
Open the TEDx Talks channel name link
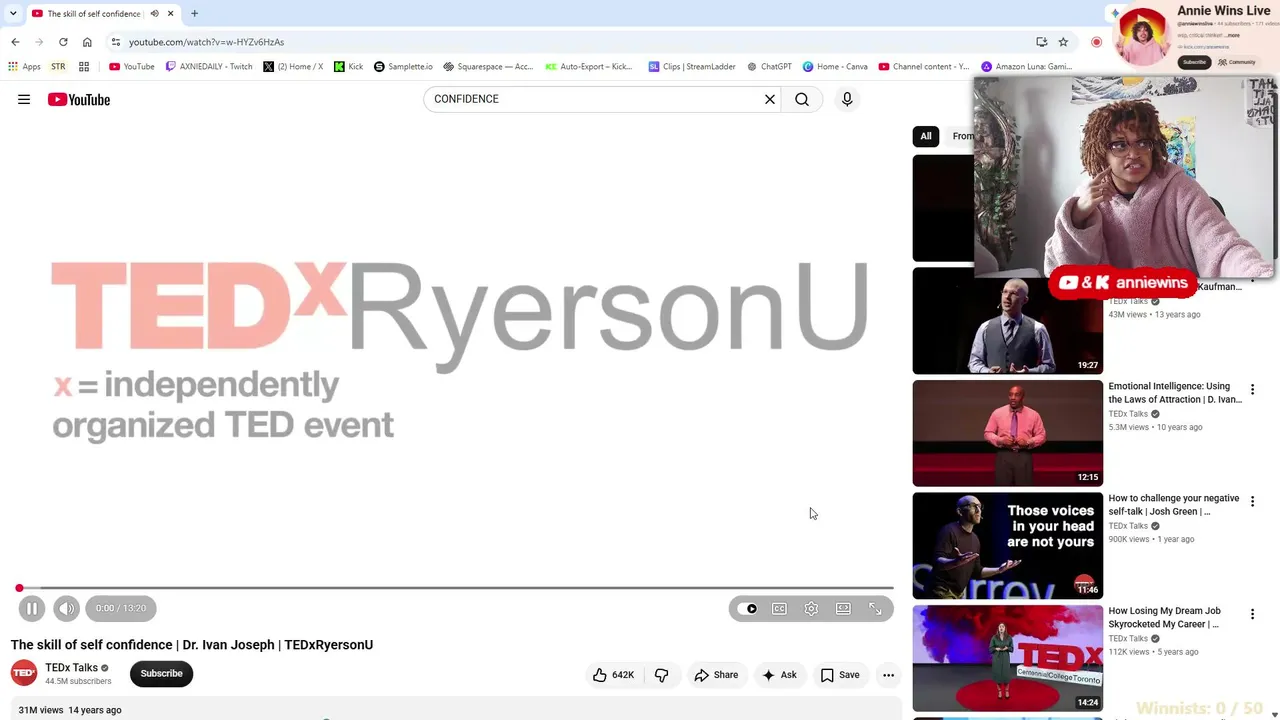tap(71, 667)
